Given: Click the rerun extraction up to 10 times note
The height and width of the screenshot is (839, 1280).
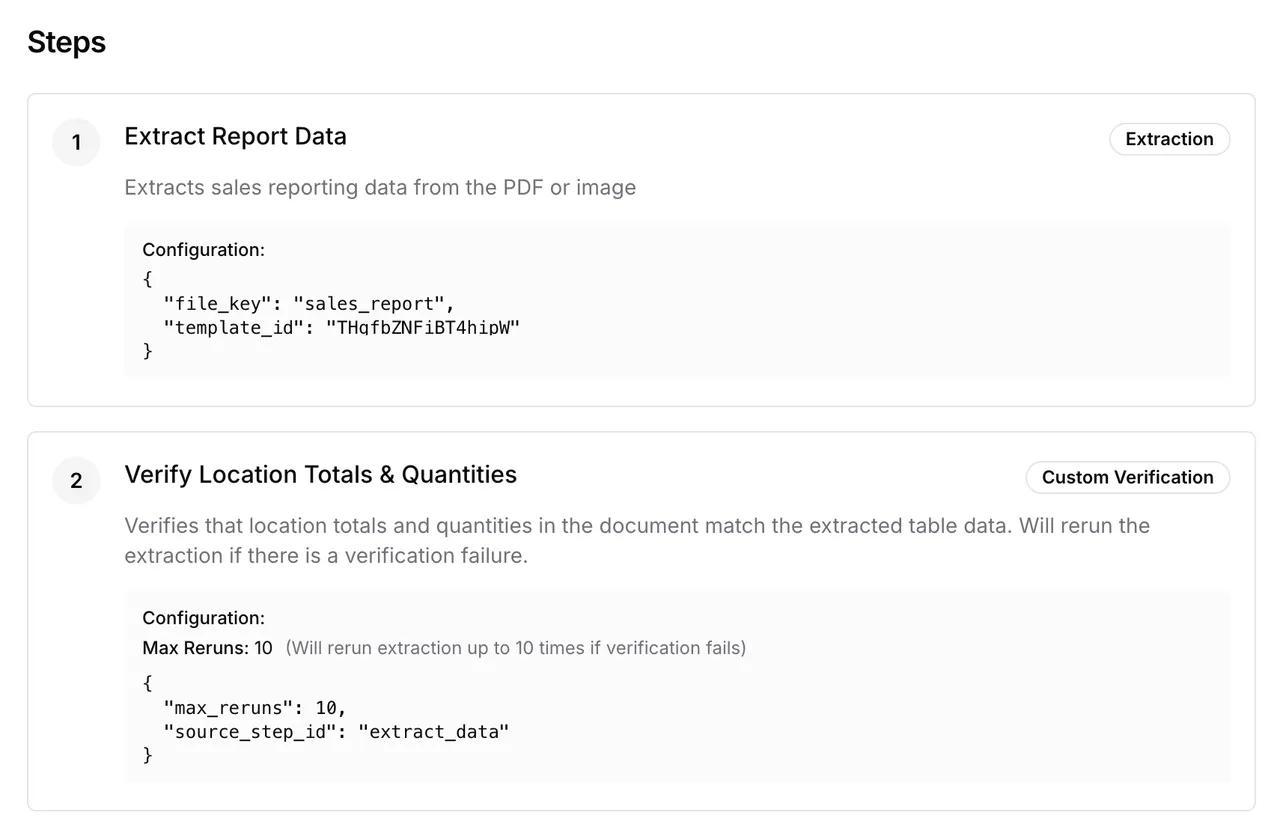Looking at the screenshot, I should 516,648.
